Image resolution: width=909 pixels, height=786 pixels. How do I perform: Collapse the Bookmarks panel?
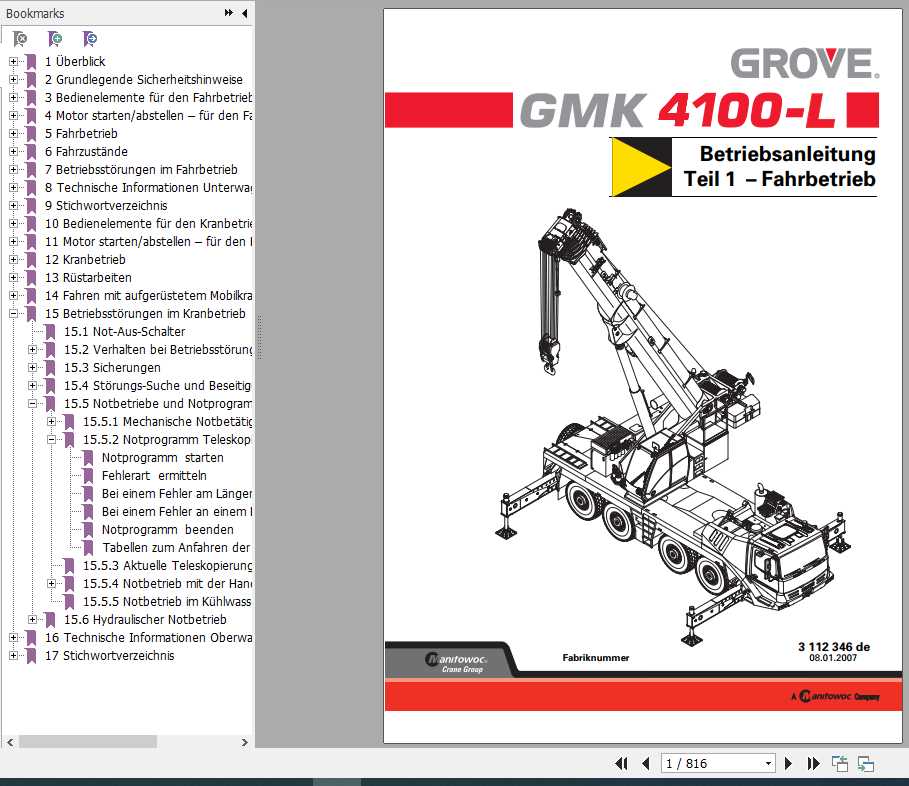pyautogui.click(x=244, y=13)
